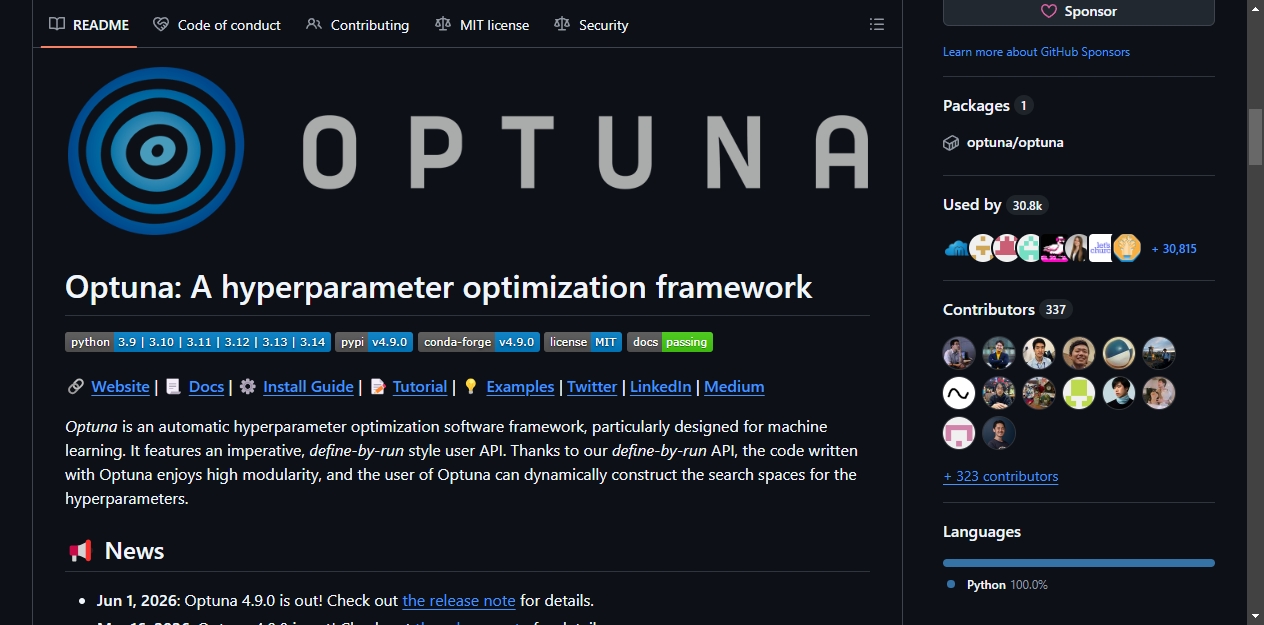
Task: Open Learn more about GitHub Sponsors
Action: coord(1036,52)
